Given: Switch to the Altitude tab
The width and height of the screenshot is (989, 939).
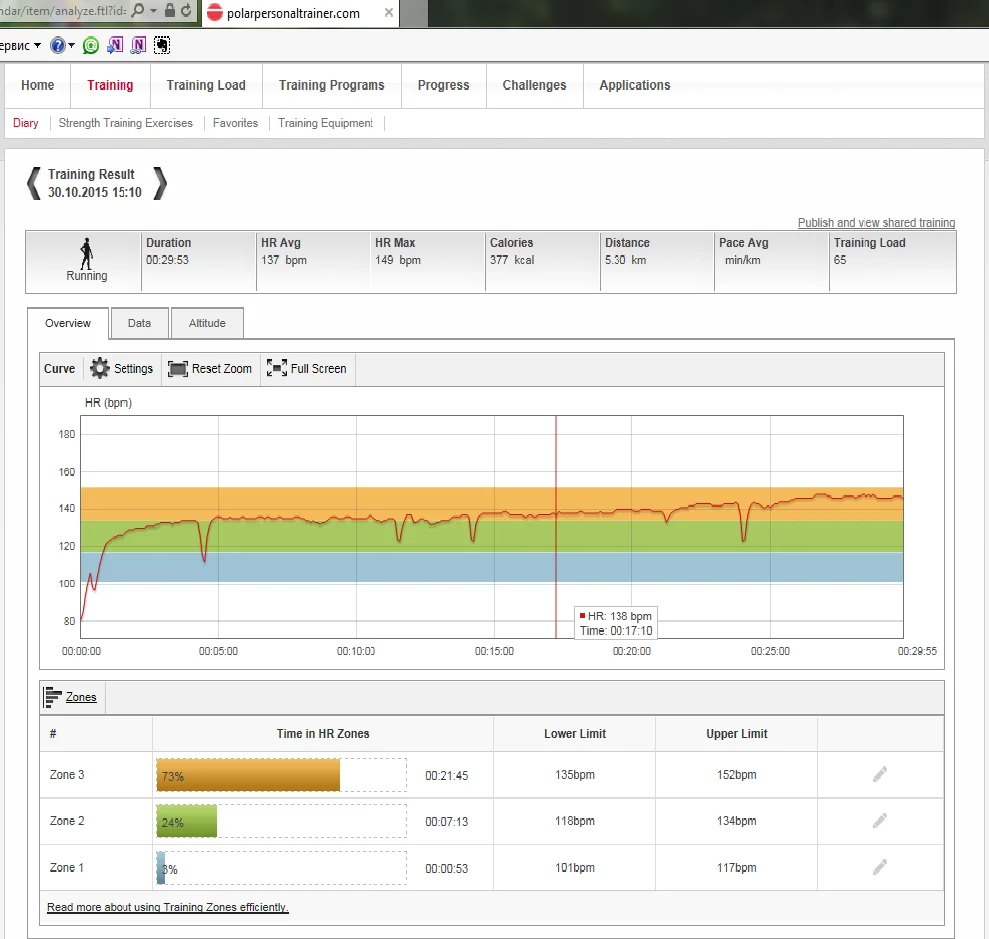Looking at the screenshot, I should [x=207, y=324].
